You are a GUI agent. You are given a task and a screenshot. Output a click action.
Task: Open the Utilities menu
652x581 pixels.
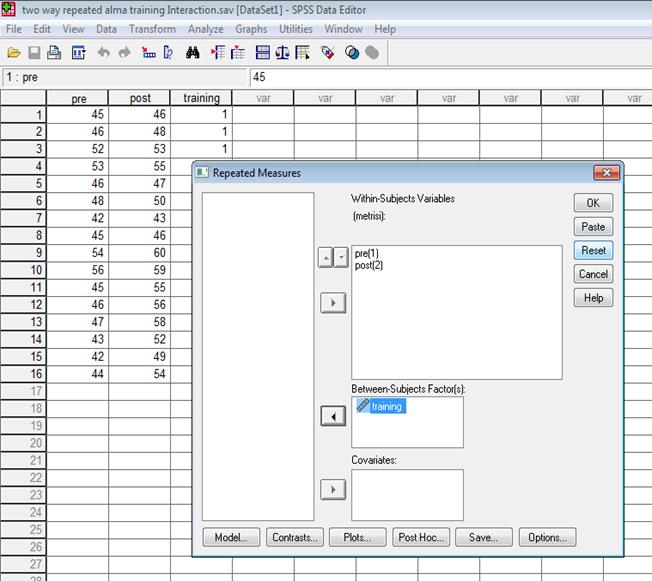pyautogui.click(x=296, y=29)
